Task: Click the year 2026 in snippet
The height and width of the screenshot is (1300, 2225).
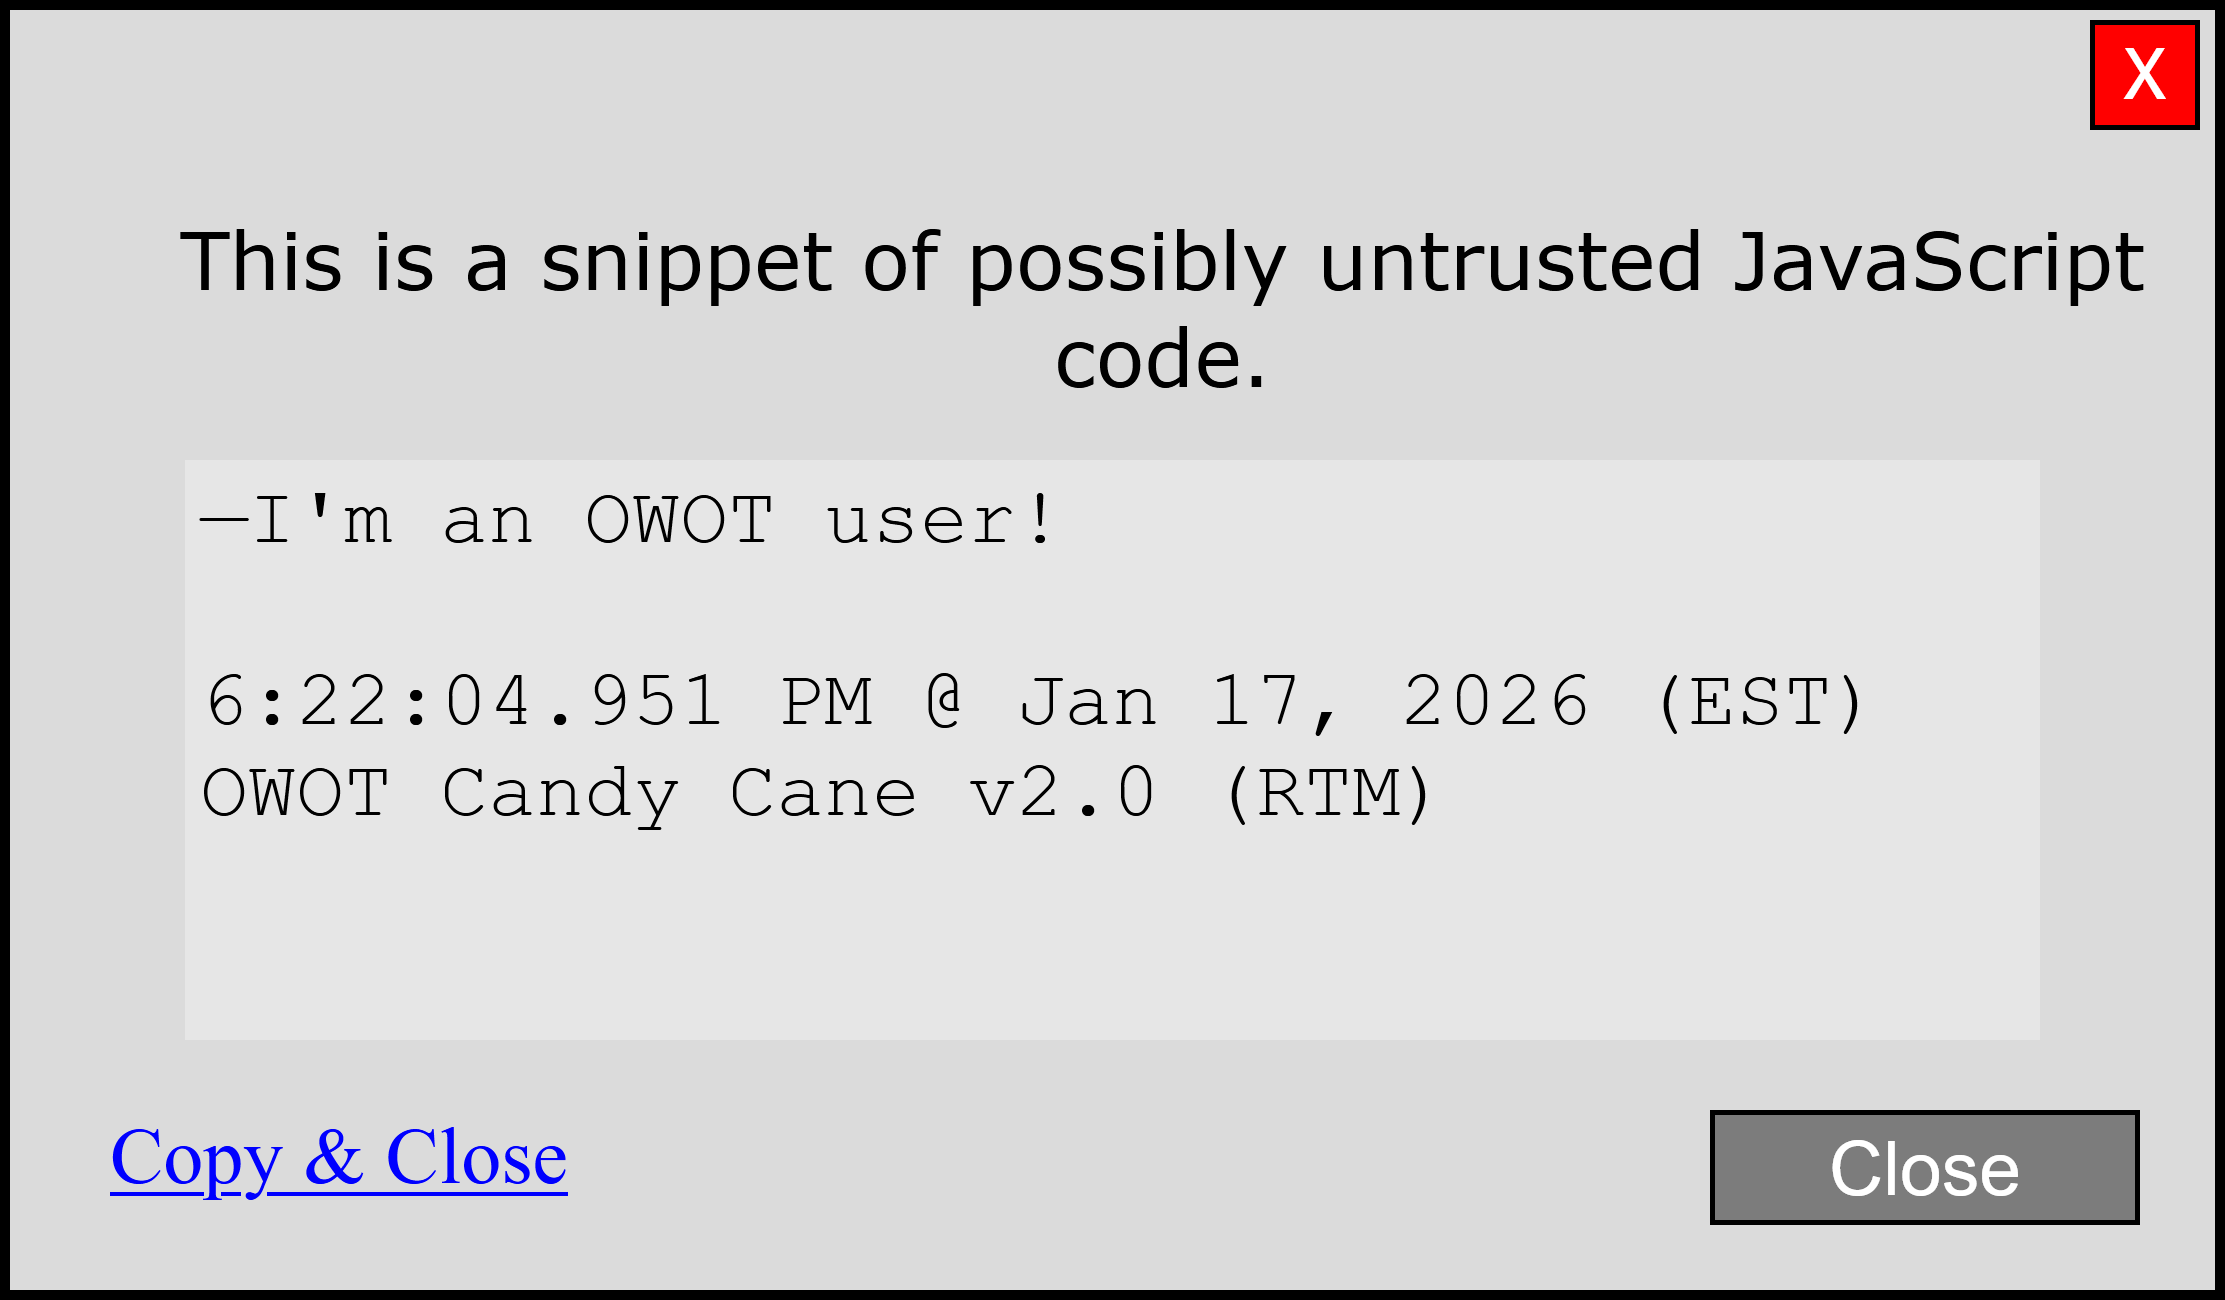Action: point(1496,701)
